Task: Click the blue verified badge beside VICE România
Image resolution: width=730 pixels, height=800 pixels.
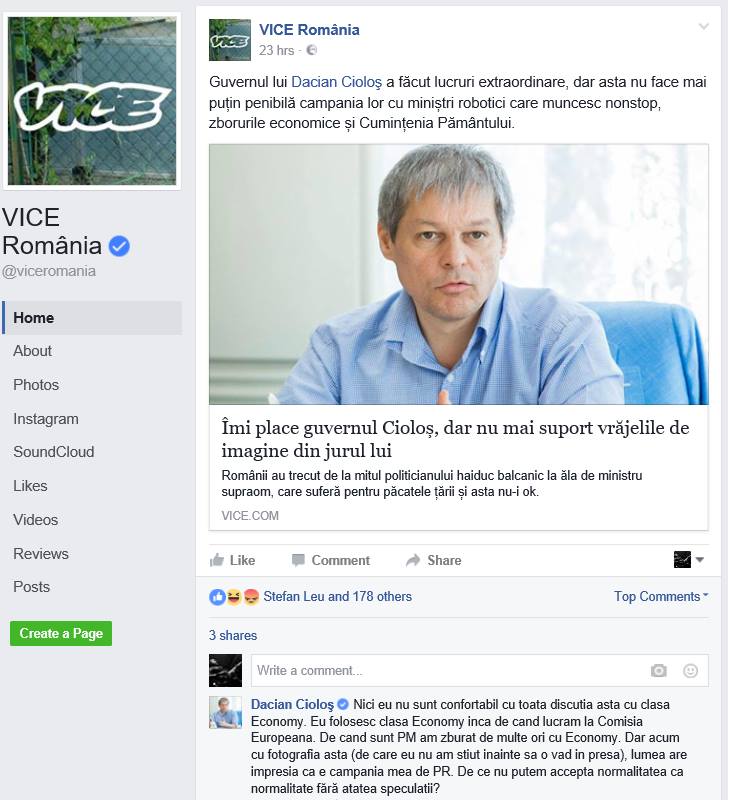Action: [x=119, y=246]
